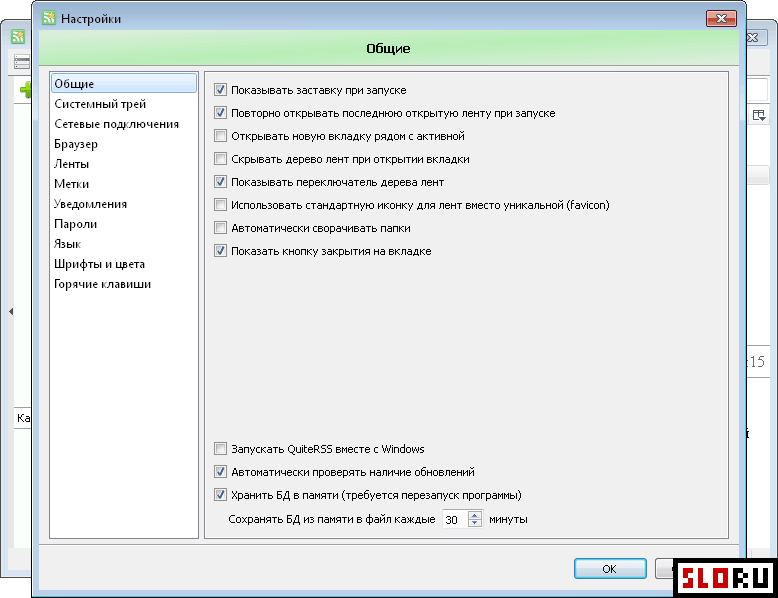Viewport: 778px width, 598px height.
Task: Enable Запускать QuiteRSS вместе с Windows
Action: pyautogui.click(x=220, y=449)
